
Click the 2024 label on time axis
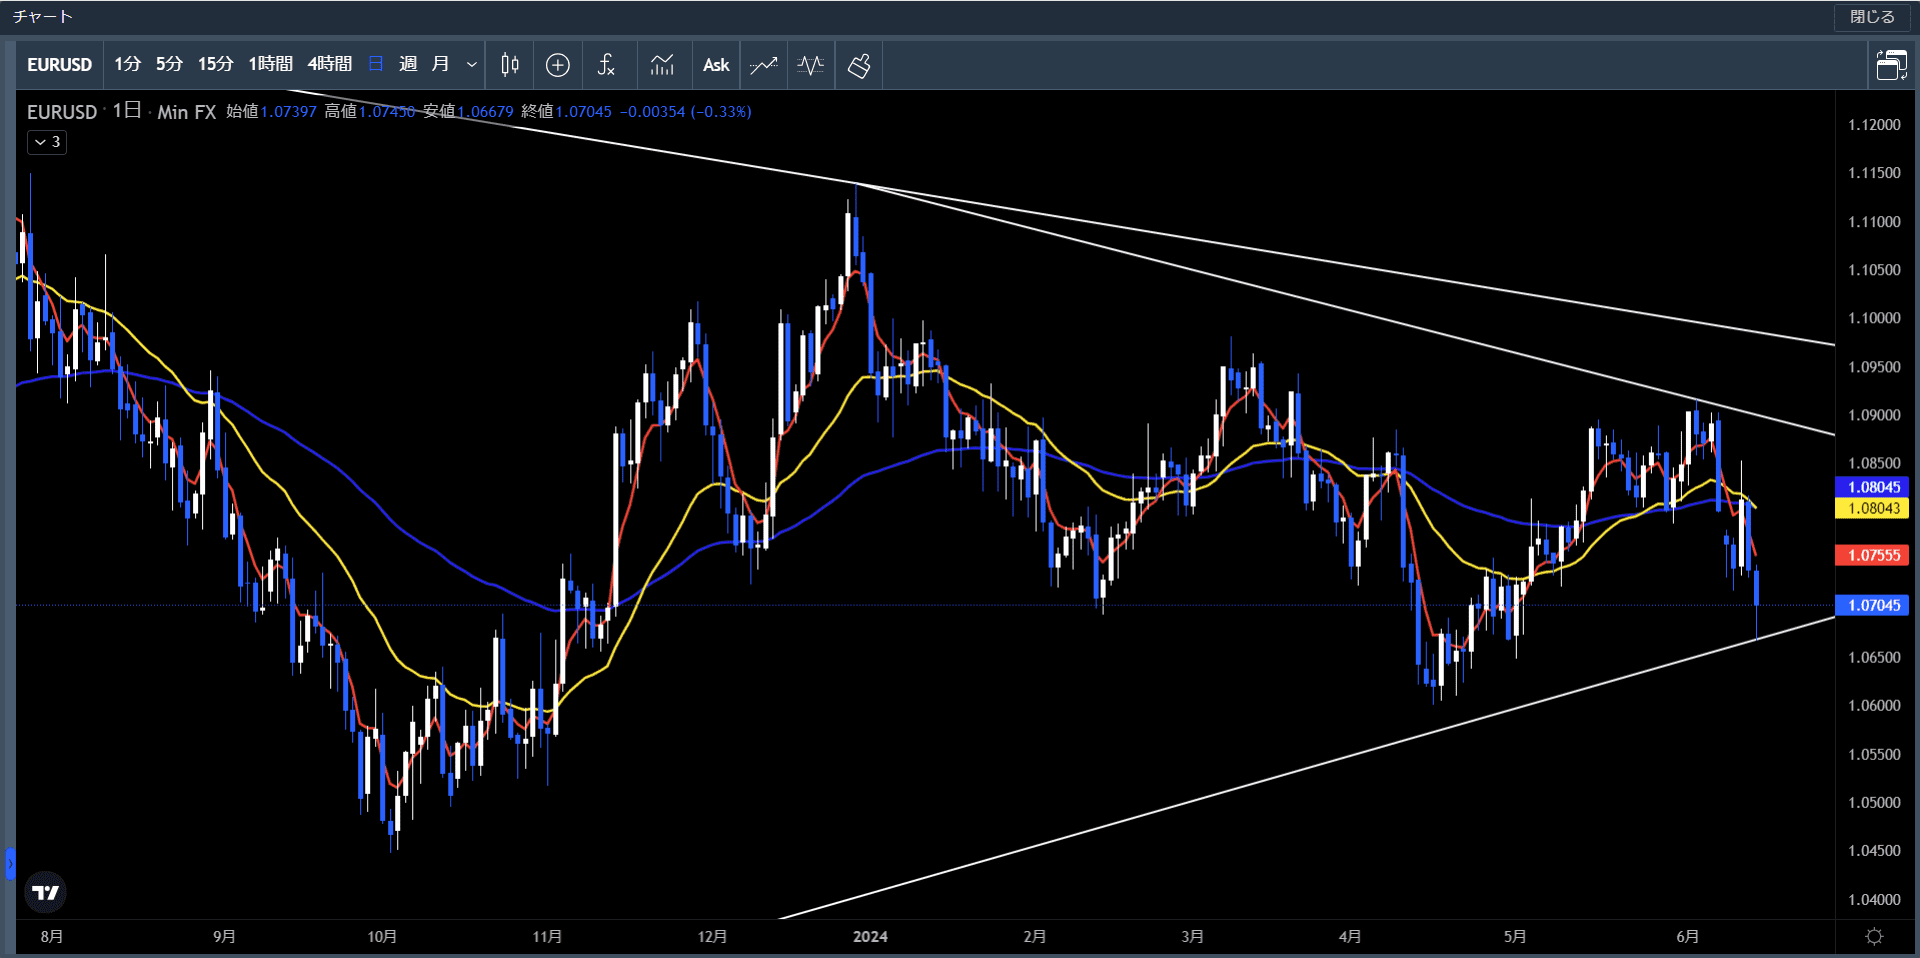click(x=870, y=936)
